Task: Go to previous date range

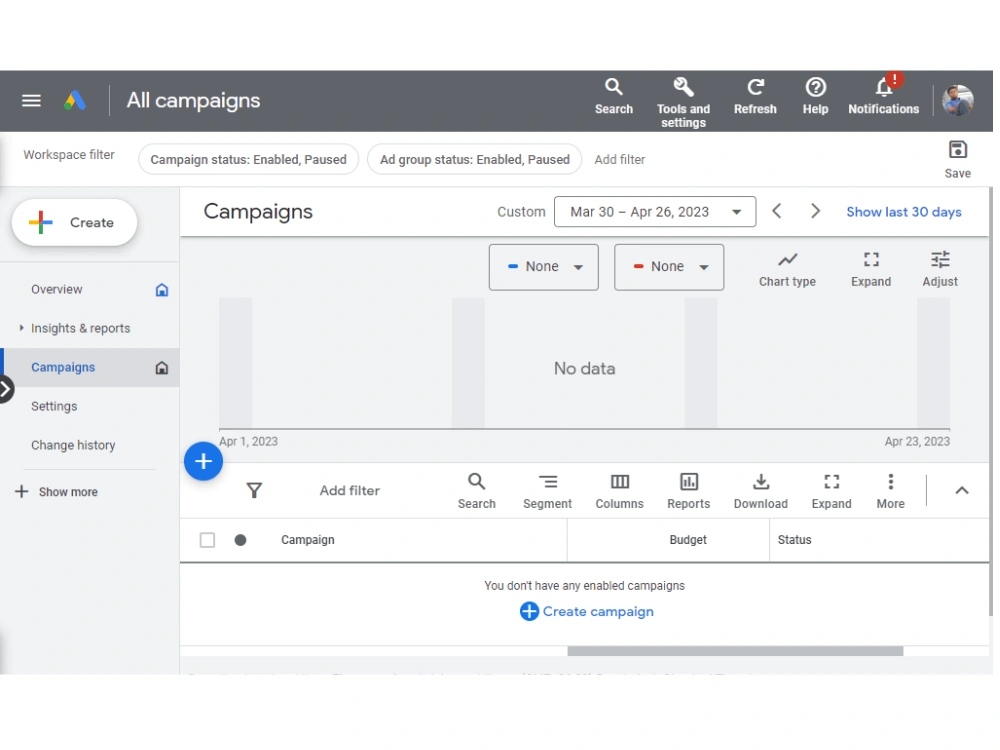Action: [x=776, y=211]
